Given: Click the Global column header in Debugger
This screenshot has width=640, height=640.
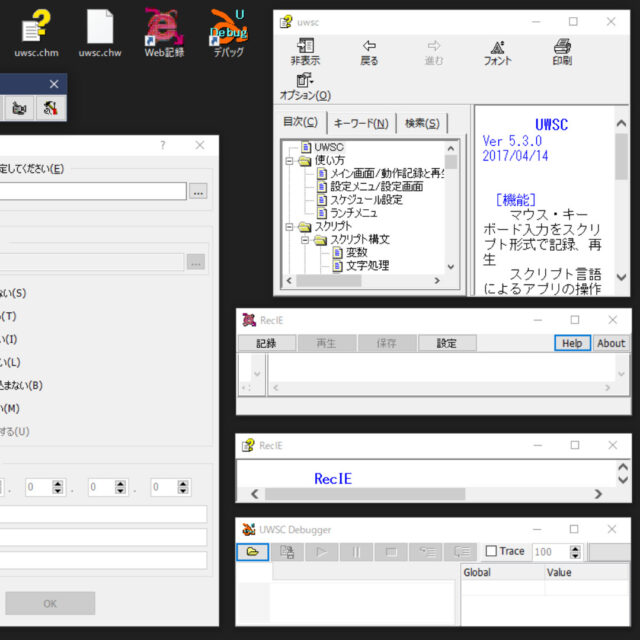Looking at the screenshot, I should click(x=502, y=573).
